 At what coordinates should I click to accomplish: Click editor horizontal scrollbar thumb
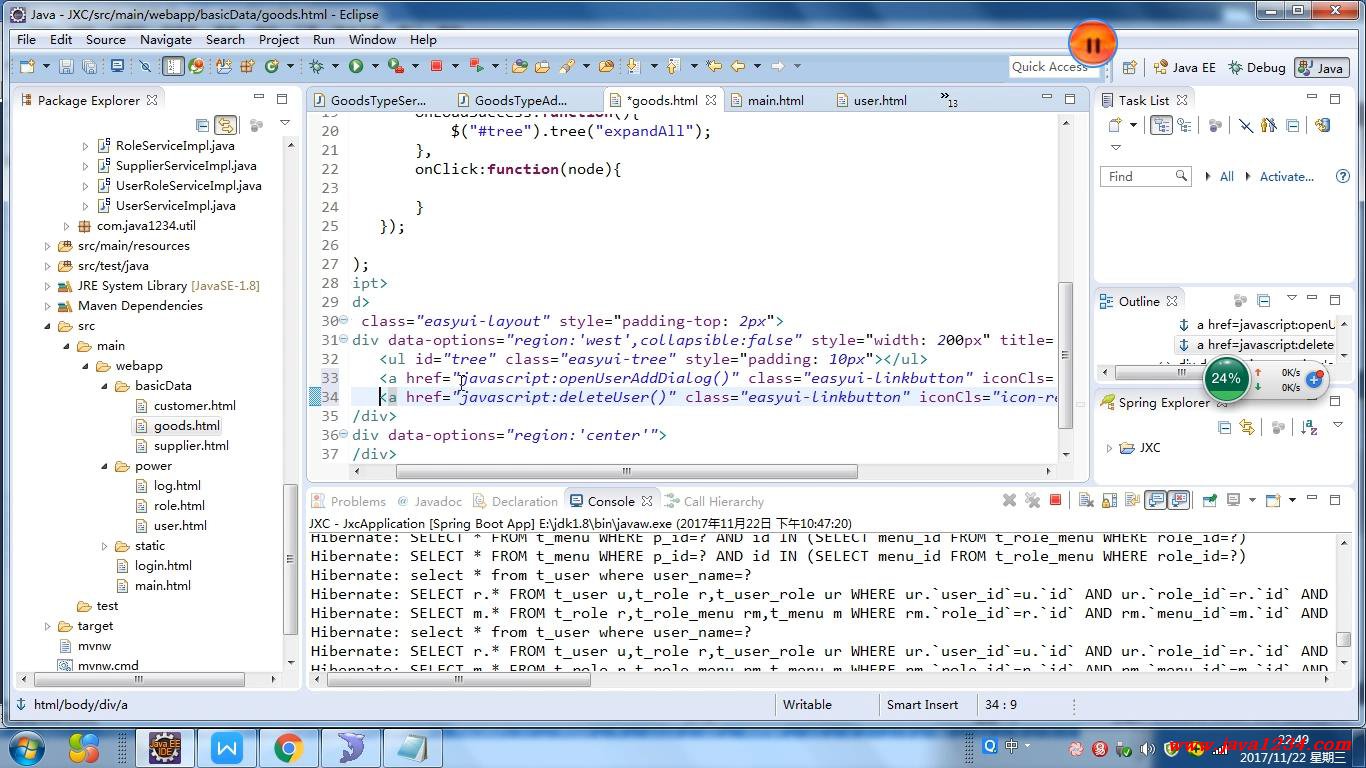[x=627, y=471]
